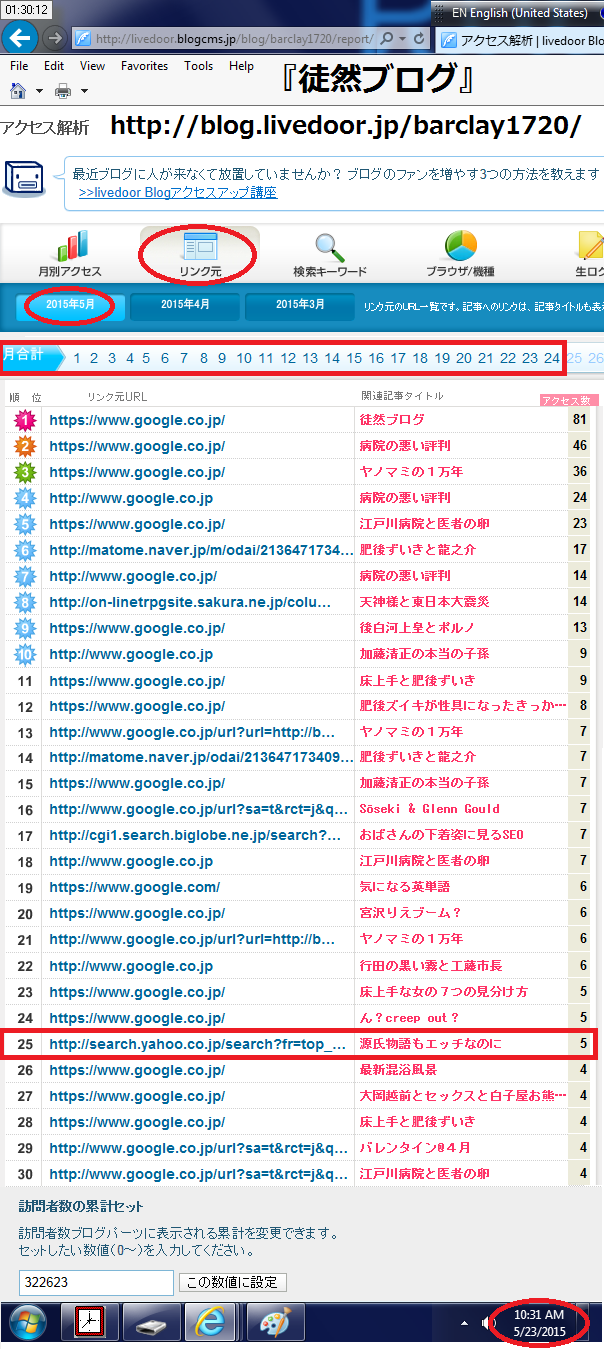Click the visitor count input field
The width and height of the screenshot is (604, 1350).
coord(96,1282)
